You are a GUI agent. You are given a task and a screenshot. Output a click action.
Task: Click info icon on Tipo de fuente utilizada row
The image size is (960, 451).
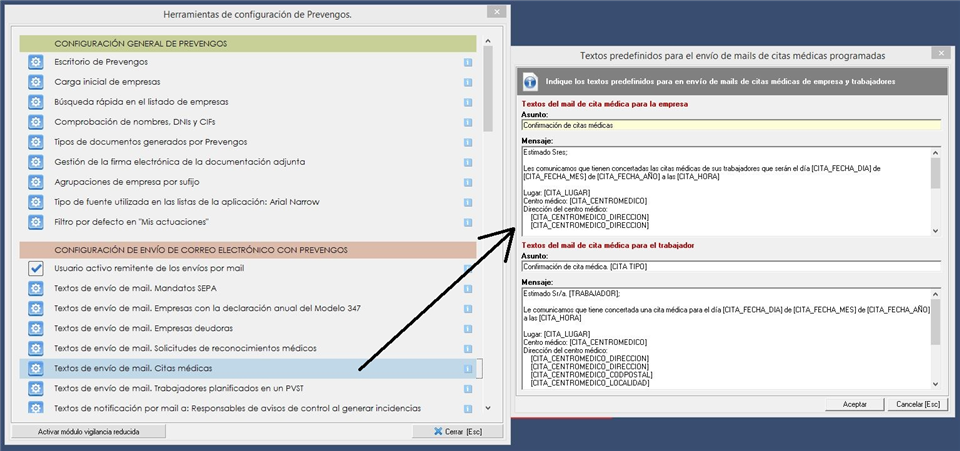click(468, 203)
